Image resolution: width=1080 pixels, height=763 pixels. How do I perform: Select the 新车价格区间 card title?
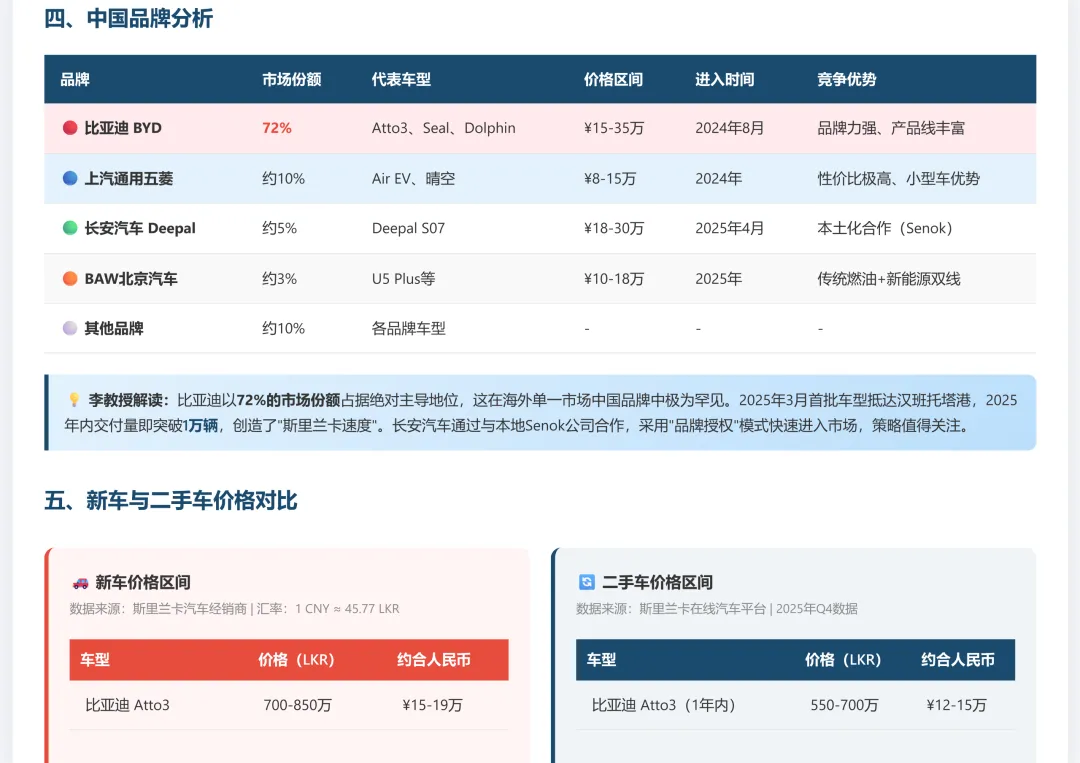point(143,583)
